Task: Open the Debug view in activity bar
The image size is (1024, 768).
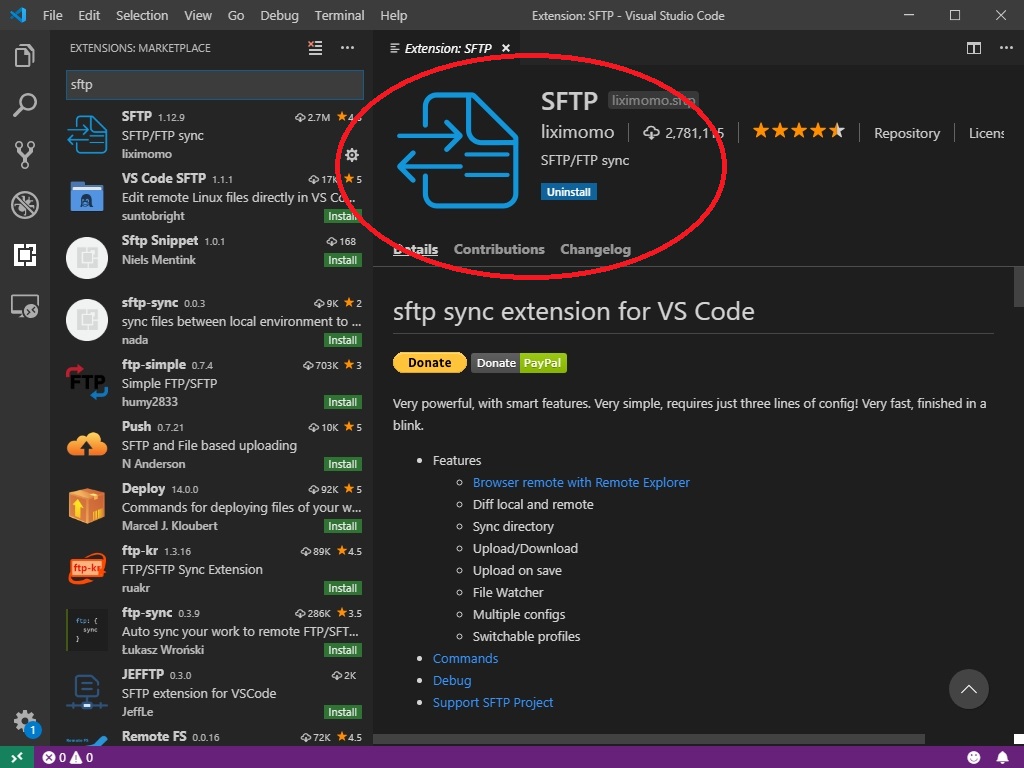Action: pyautogui.click(x=25, y=205)
